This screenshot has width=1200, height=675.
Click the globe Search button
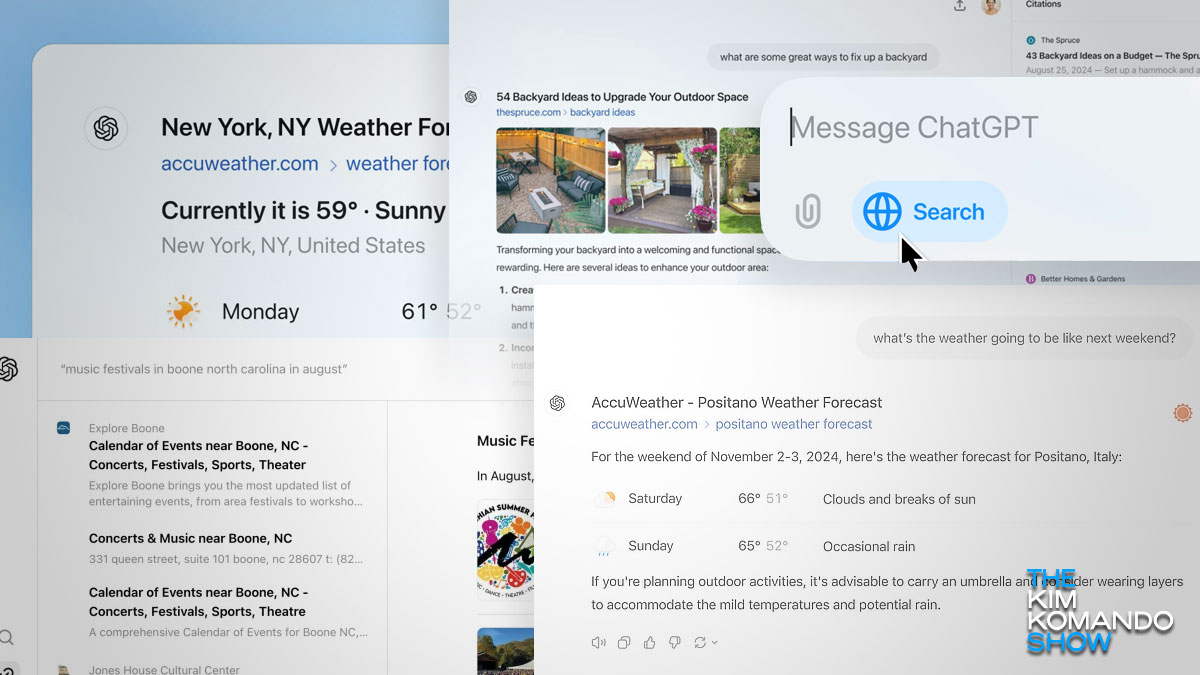929,212
